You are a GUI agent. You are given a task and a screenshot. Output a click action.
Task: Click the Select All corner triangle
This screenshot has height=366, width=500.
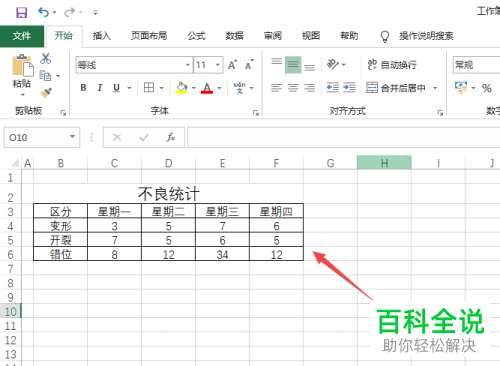[15, 163]
